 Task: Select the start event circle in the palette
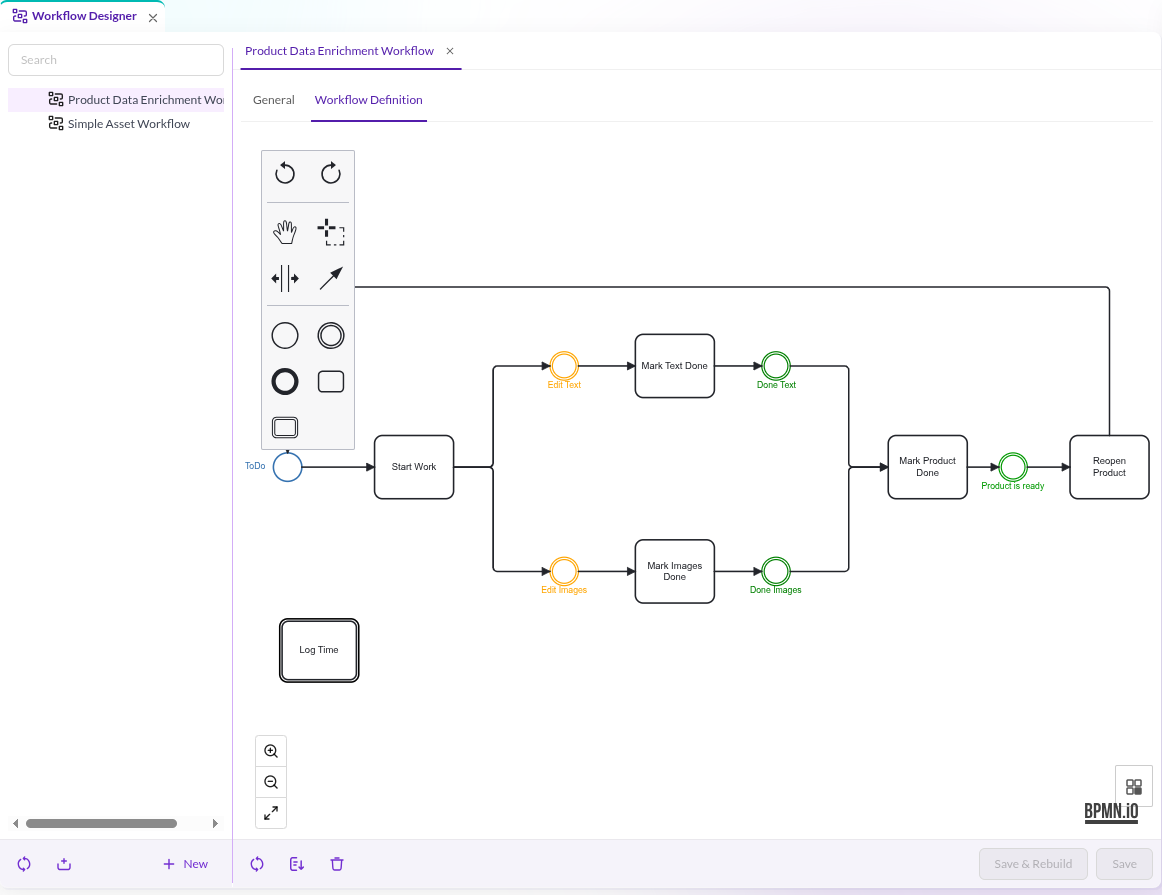click(285, 336)
